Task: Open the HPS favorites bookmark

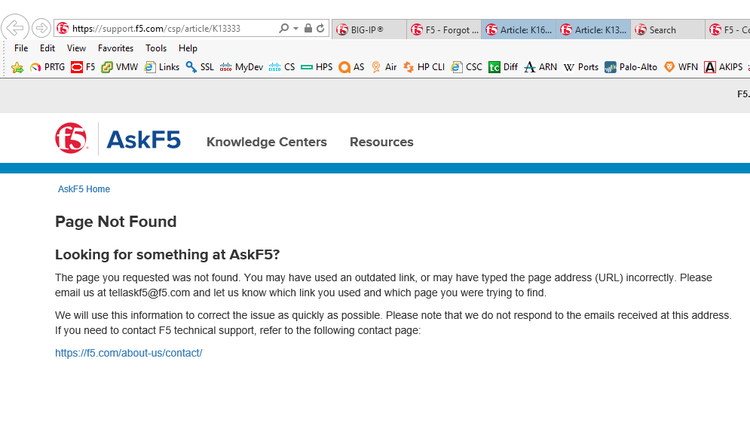Action: click(x=317, y=67)
